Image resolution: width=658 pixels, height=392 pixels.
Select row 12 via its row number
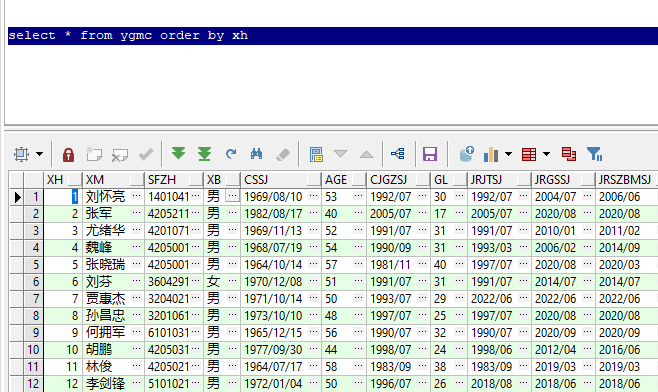tap(34, 384)
